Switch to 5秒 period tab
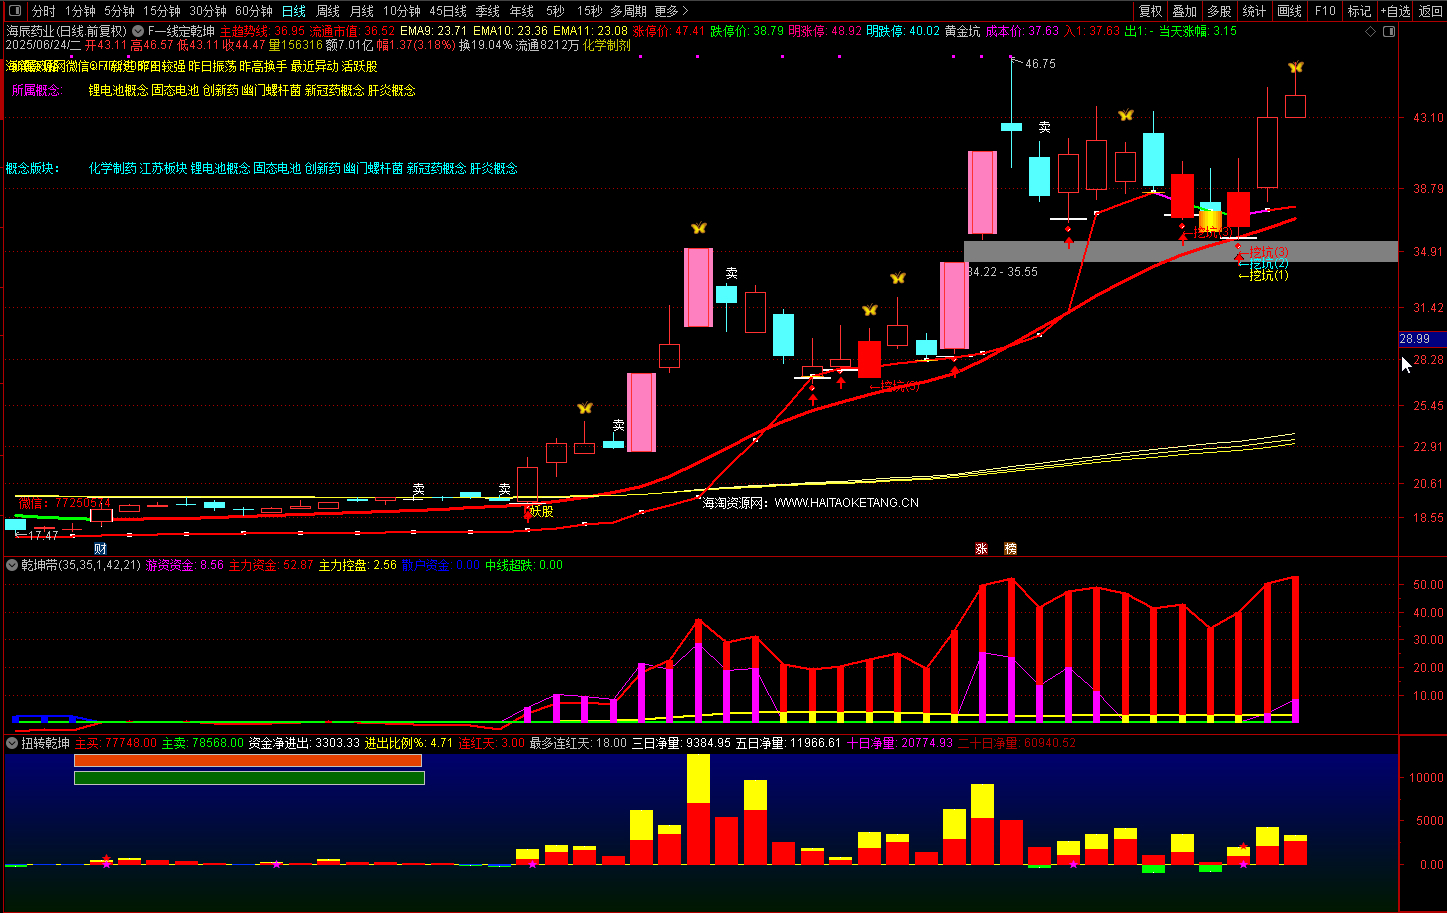The width and height of the screenshot is (1447, 913). coord(555,11)
